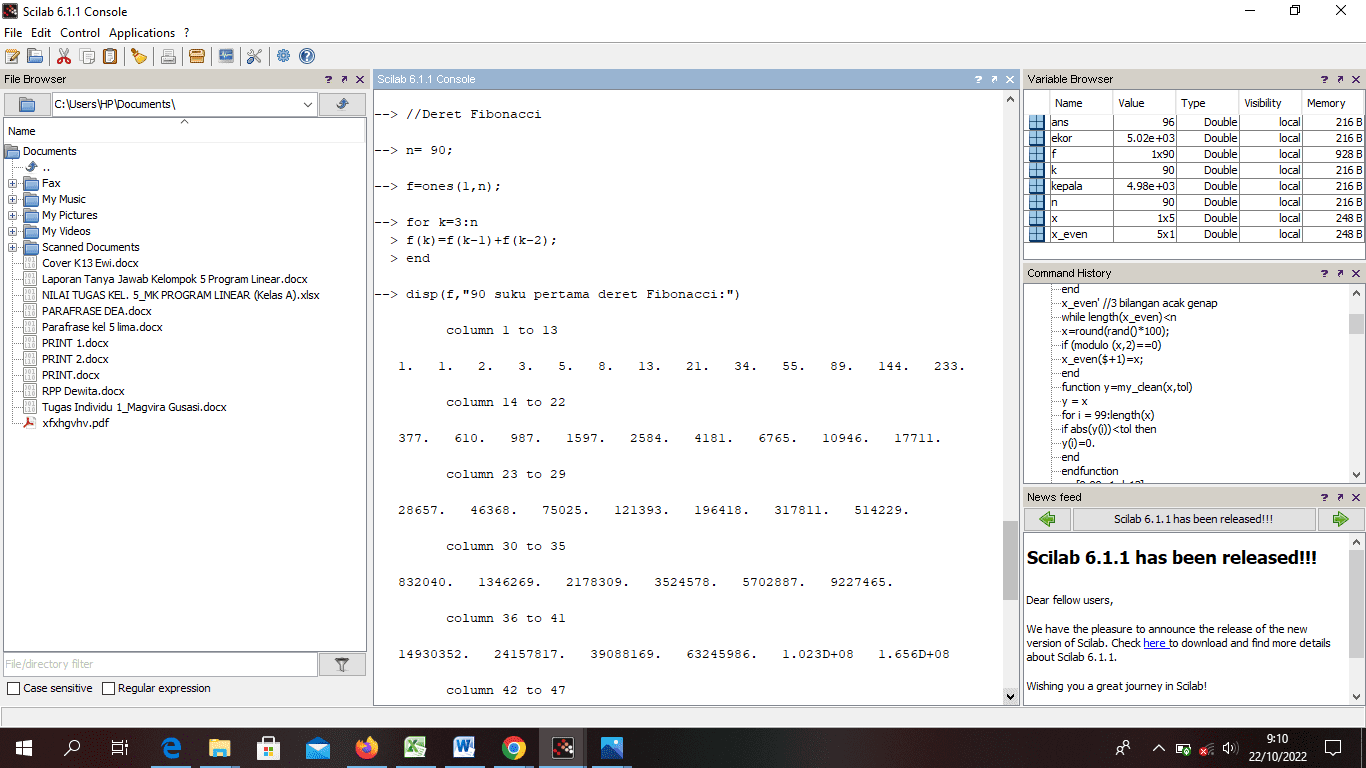Screen dimensions: 1366x768
Task: Undock the Scilab Console panel
Action: pyautogui.click(x=995, y=79)
